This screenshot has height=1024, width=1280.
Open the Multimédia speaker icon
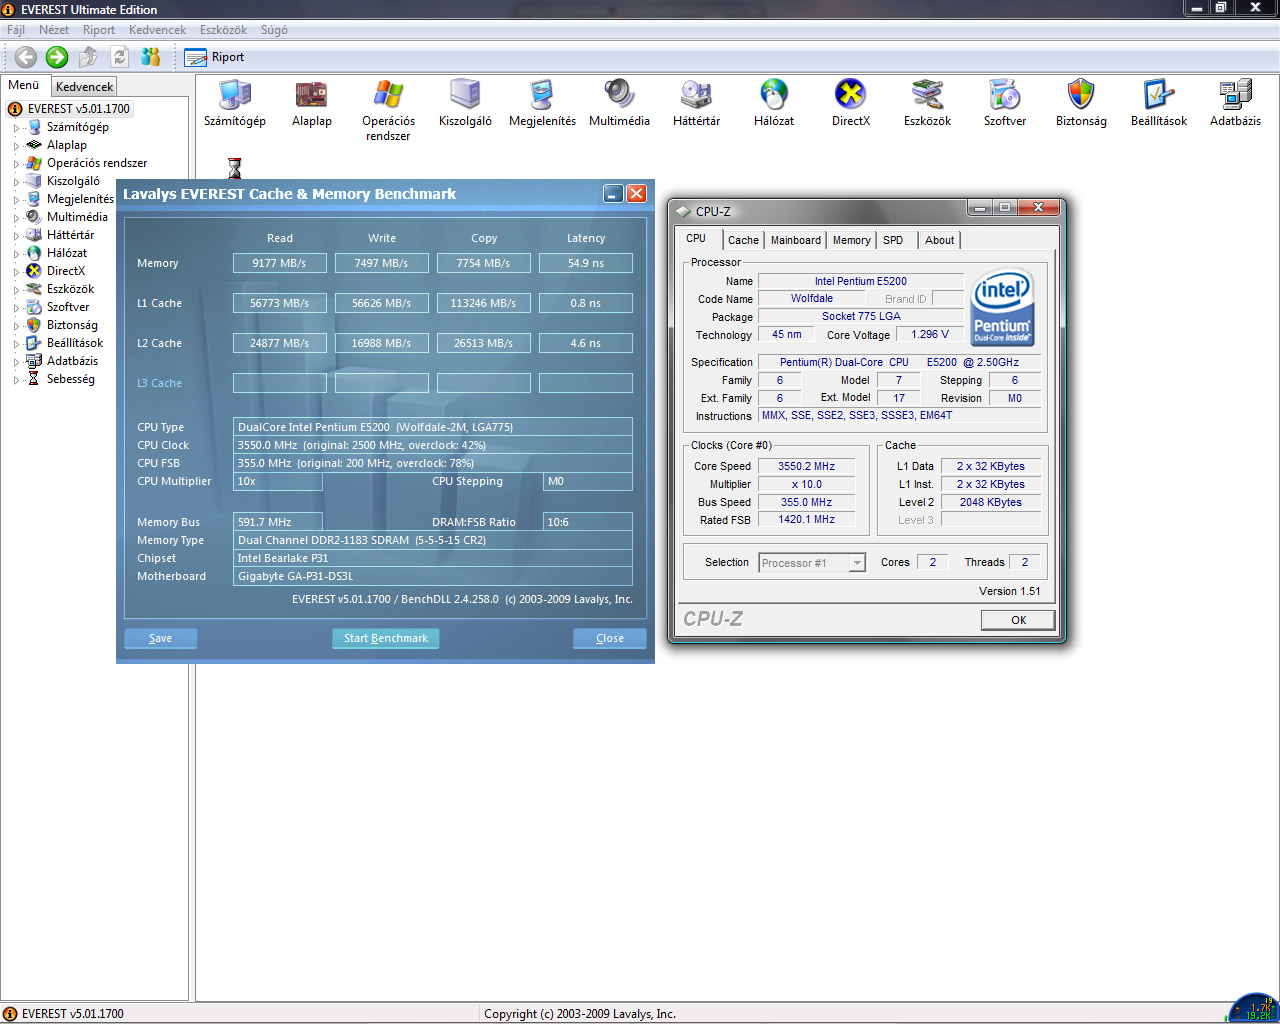pos(619,104)
